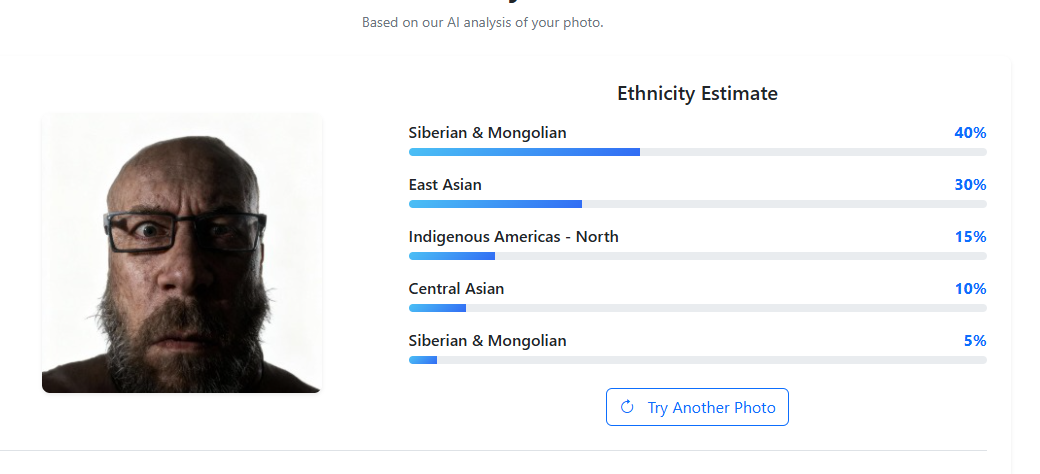Click the uploaded face photo thumbnail
Screen dimensions: 1040x474
coord(181,253)
